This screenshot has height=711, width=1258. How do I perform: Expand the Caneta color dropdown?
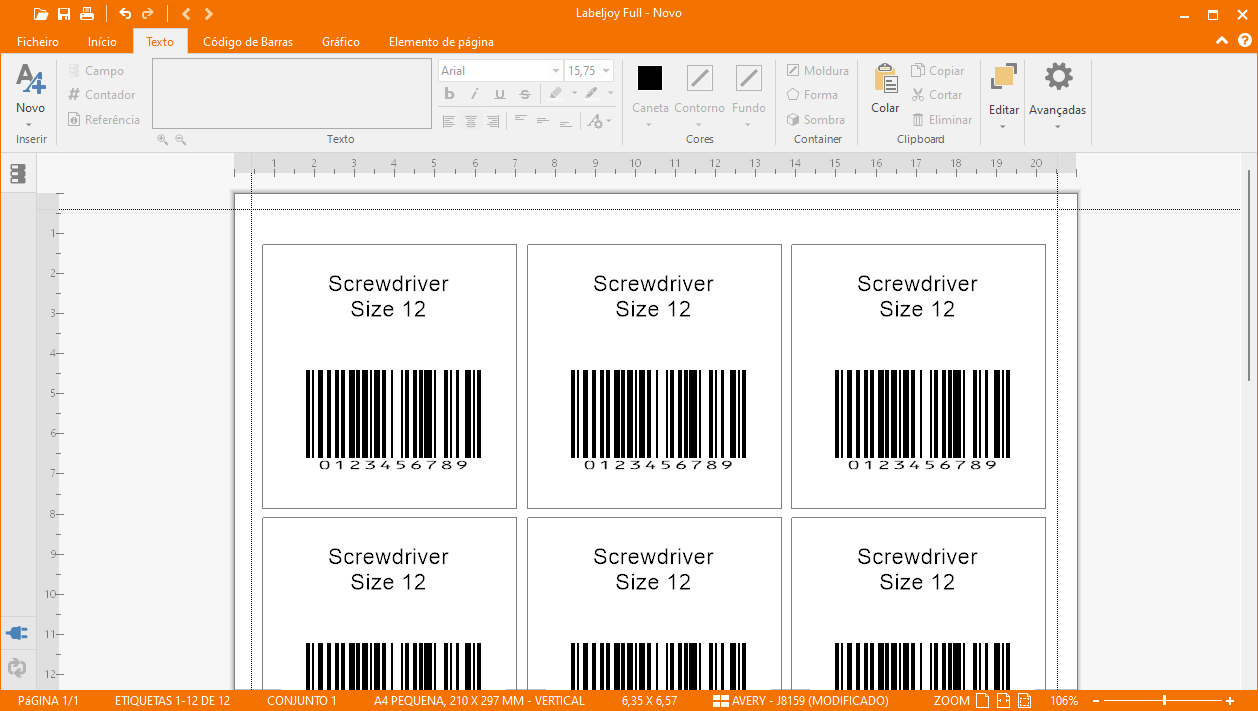(649, 125)
